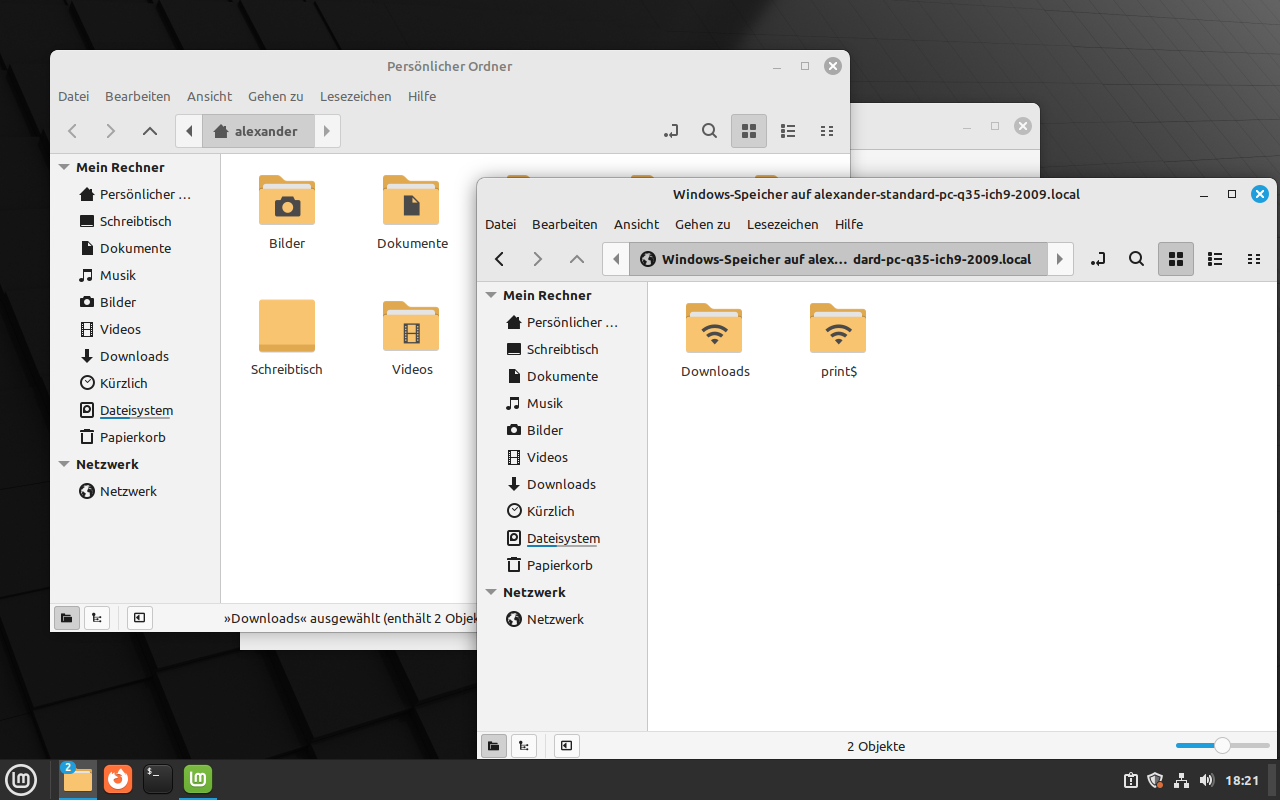This screenshot has width=1280, height=800.
Task: Click the file manager icon in the panel
Action: click(x=78, y=779)
